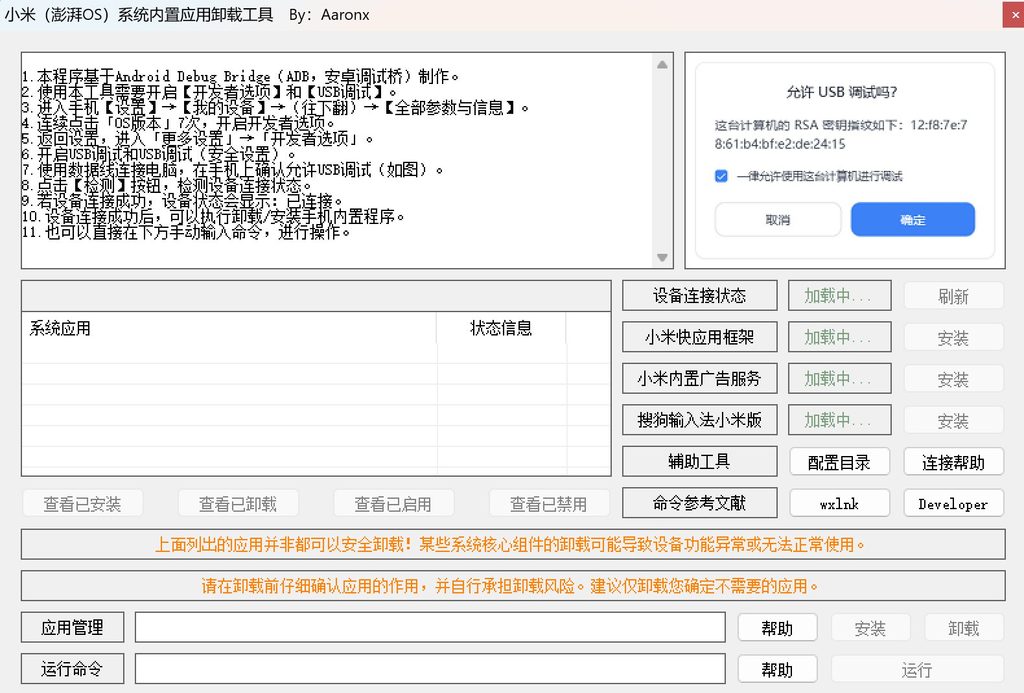This screenshot has width=1024, height=693.
Task: Click the 状态信息 column header
Action: [x=501, y=328]
